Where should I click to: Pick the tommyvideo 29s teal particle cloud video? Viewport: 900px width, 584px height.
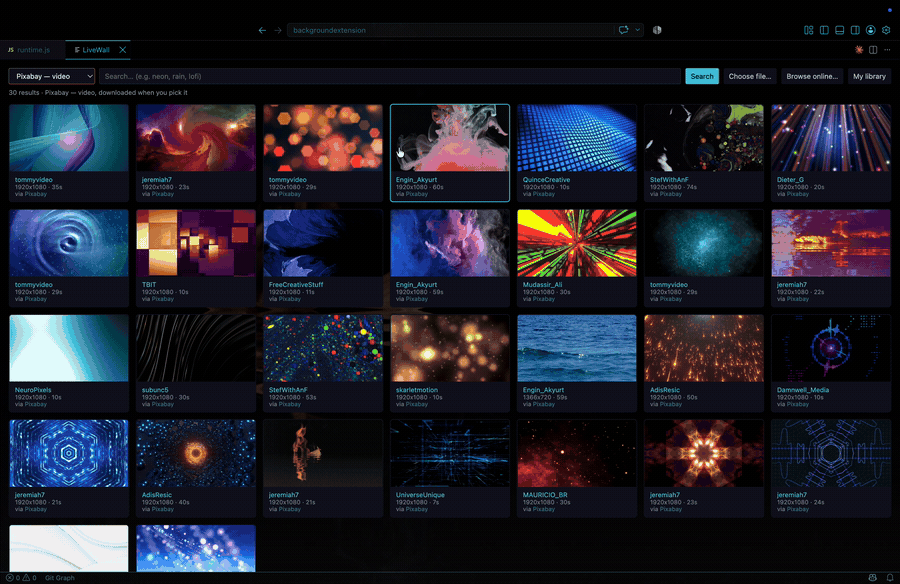pos(704,258)
